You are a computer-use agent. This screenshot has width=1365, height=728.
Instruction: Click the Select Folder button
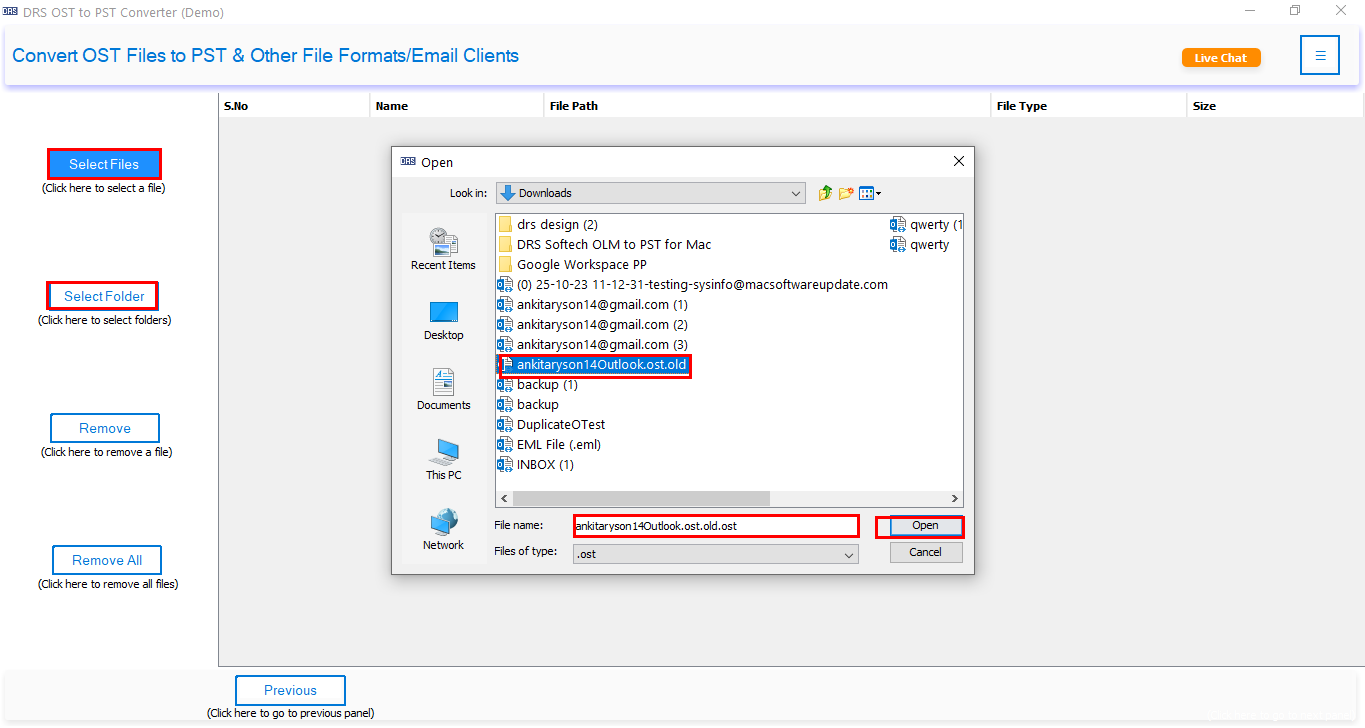click(x=104, y=296)
